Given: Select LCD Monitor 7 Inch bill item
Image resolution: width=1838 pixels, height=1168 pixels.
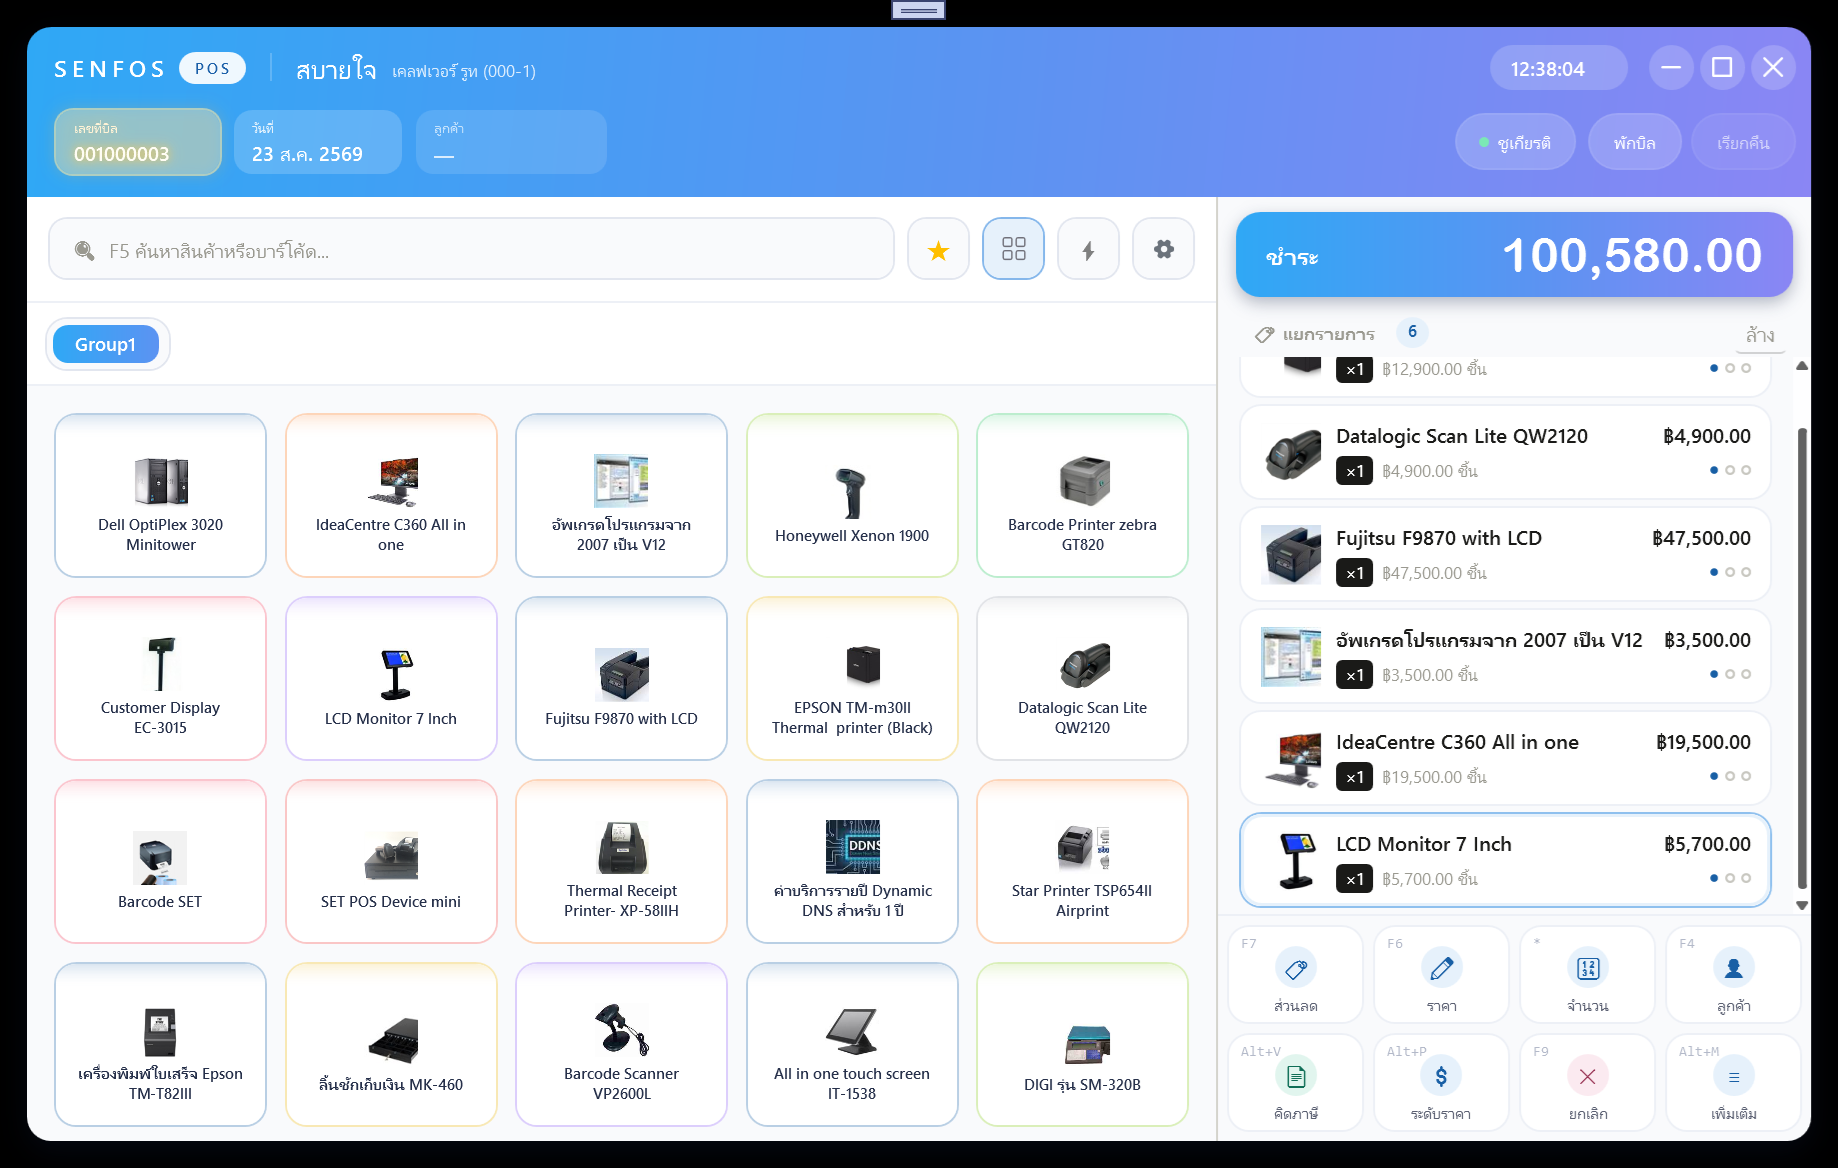Looking at the screenshot, I should 1505,860.
